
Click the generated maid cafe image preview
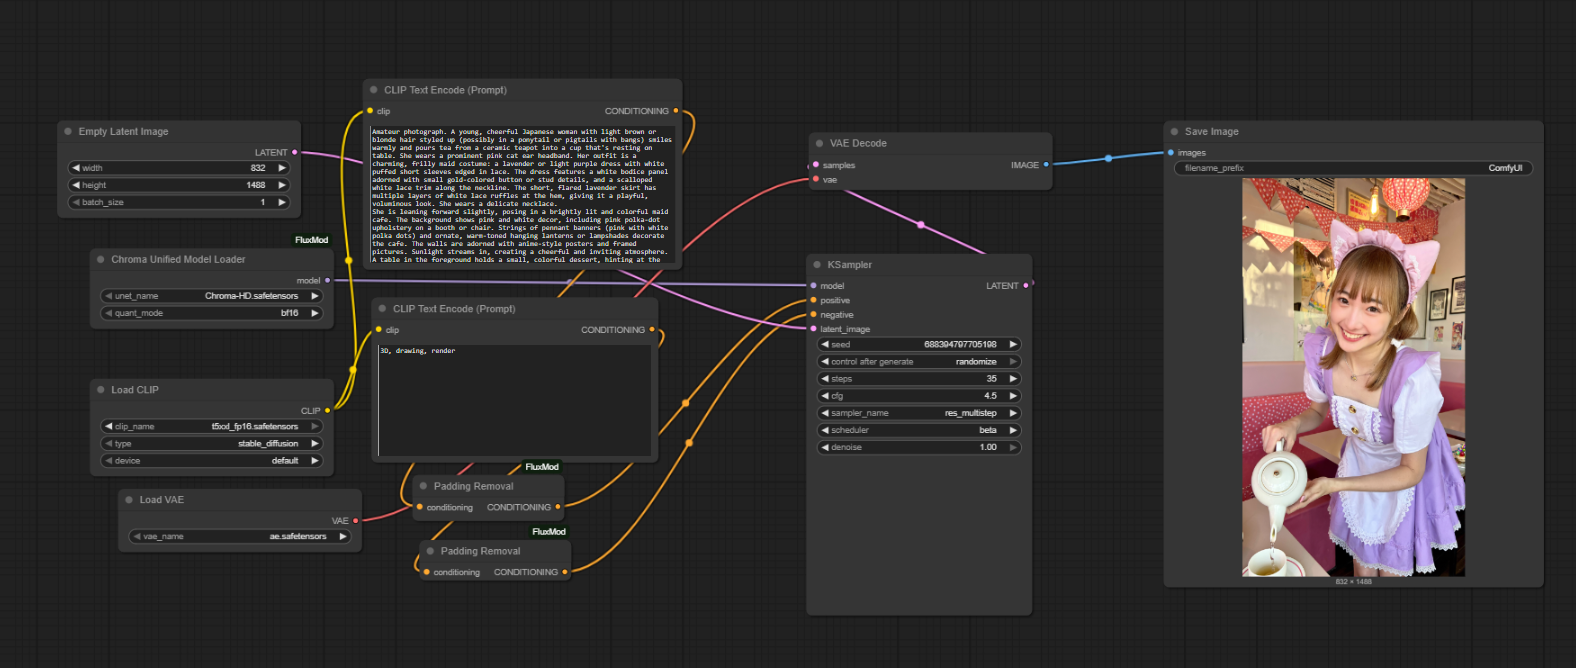[x=1353, y=377]
